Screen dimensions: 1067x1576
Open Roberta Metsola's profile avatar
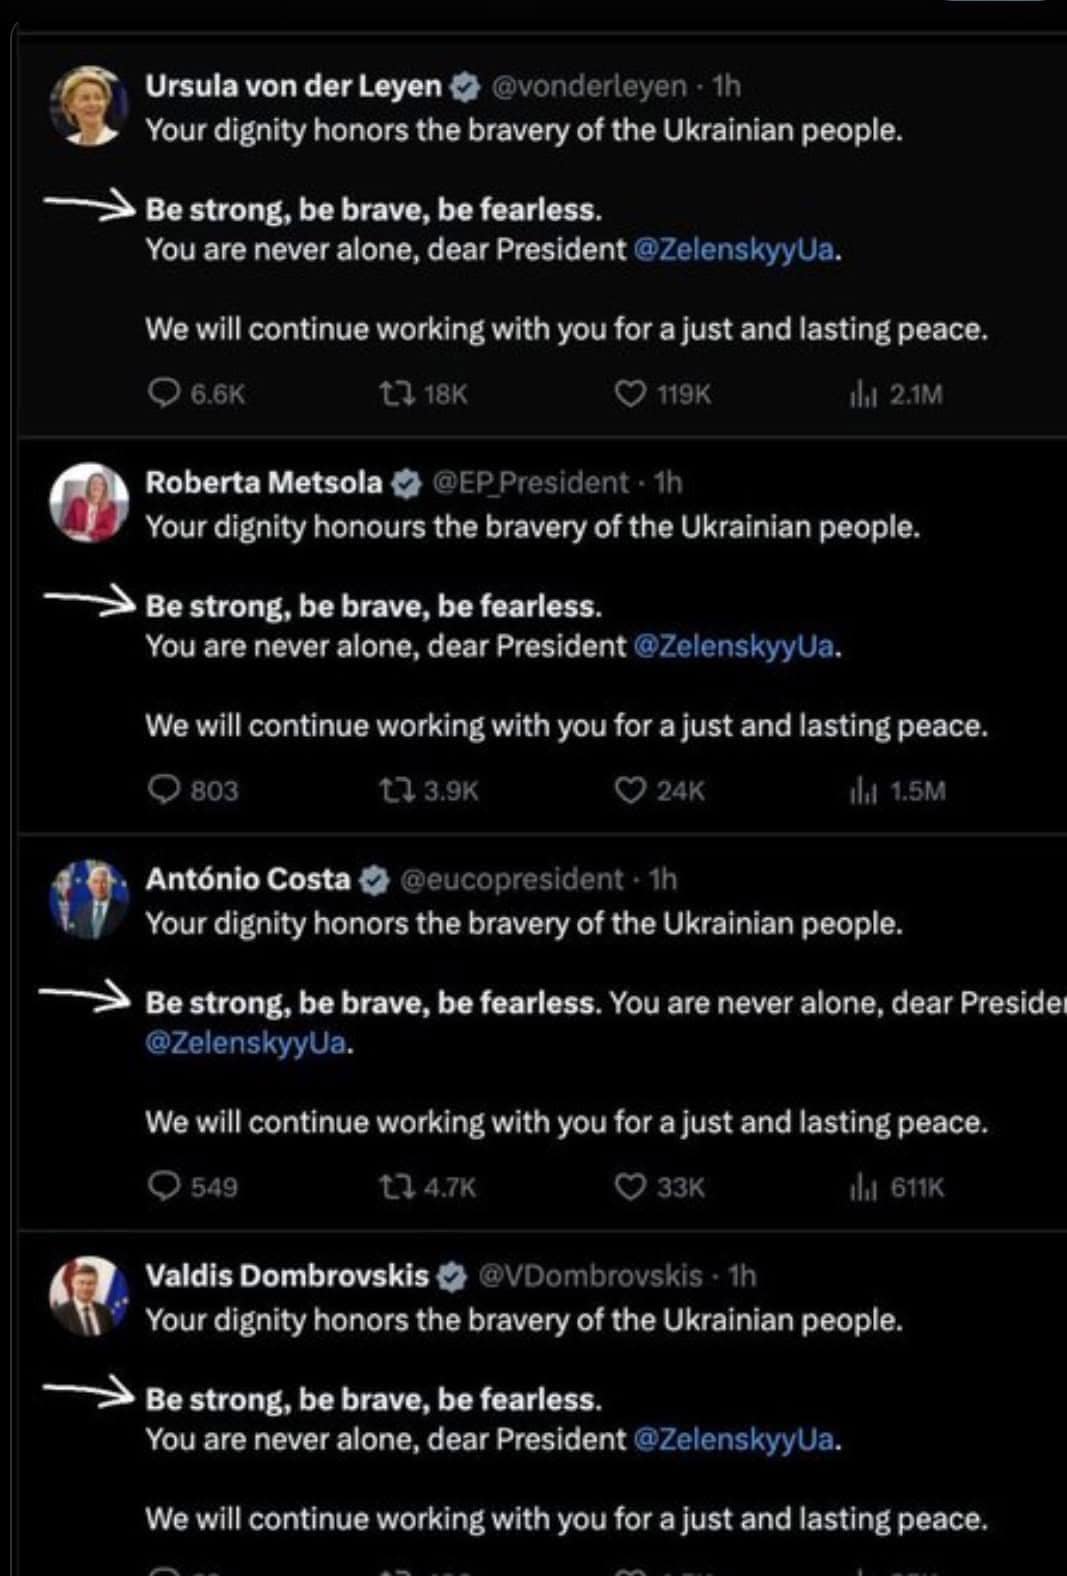tap(89, 502)
